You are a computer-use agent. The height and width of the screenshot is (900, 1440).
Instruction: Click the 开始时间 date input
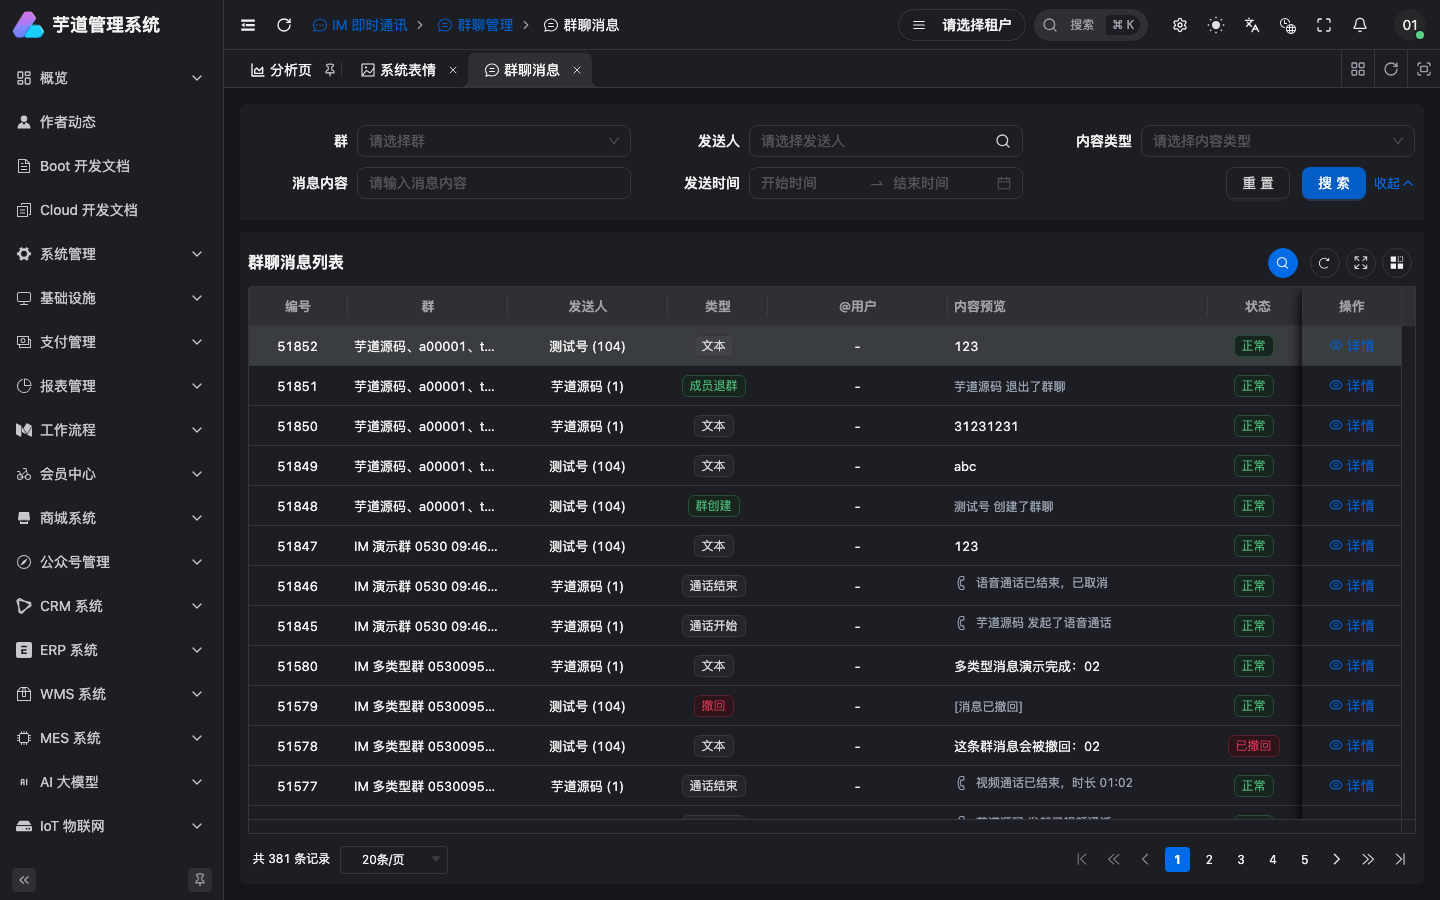point(810,183)
